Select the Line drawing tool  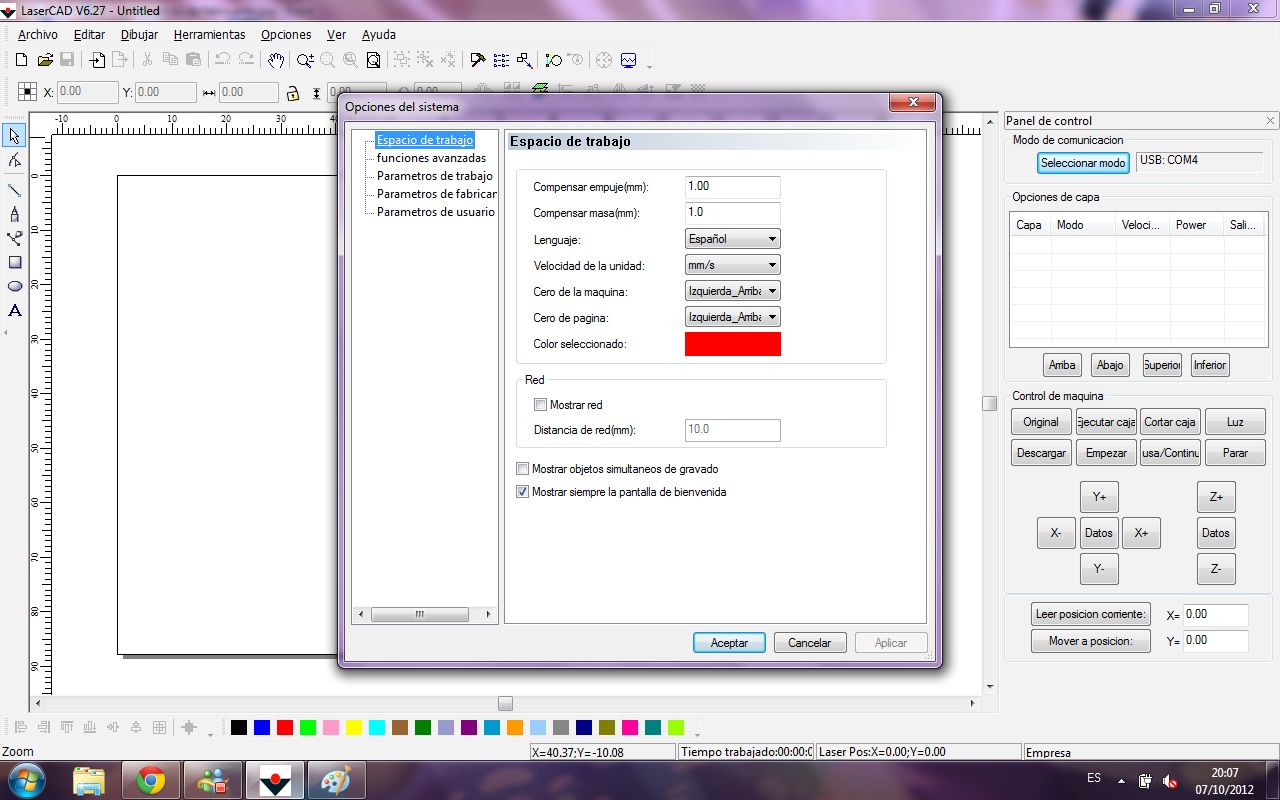tap(14, 190)
